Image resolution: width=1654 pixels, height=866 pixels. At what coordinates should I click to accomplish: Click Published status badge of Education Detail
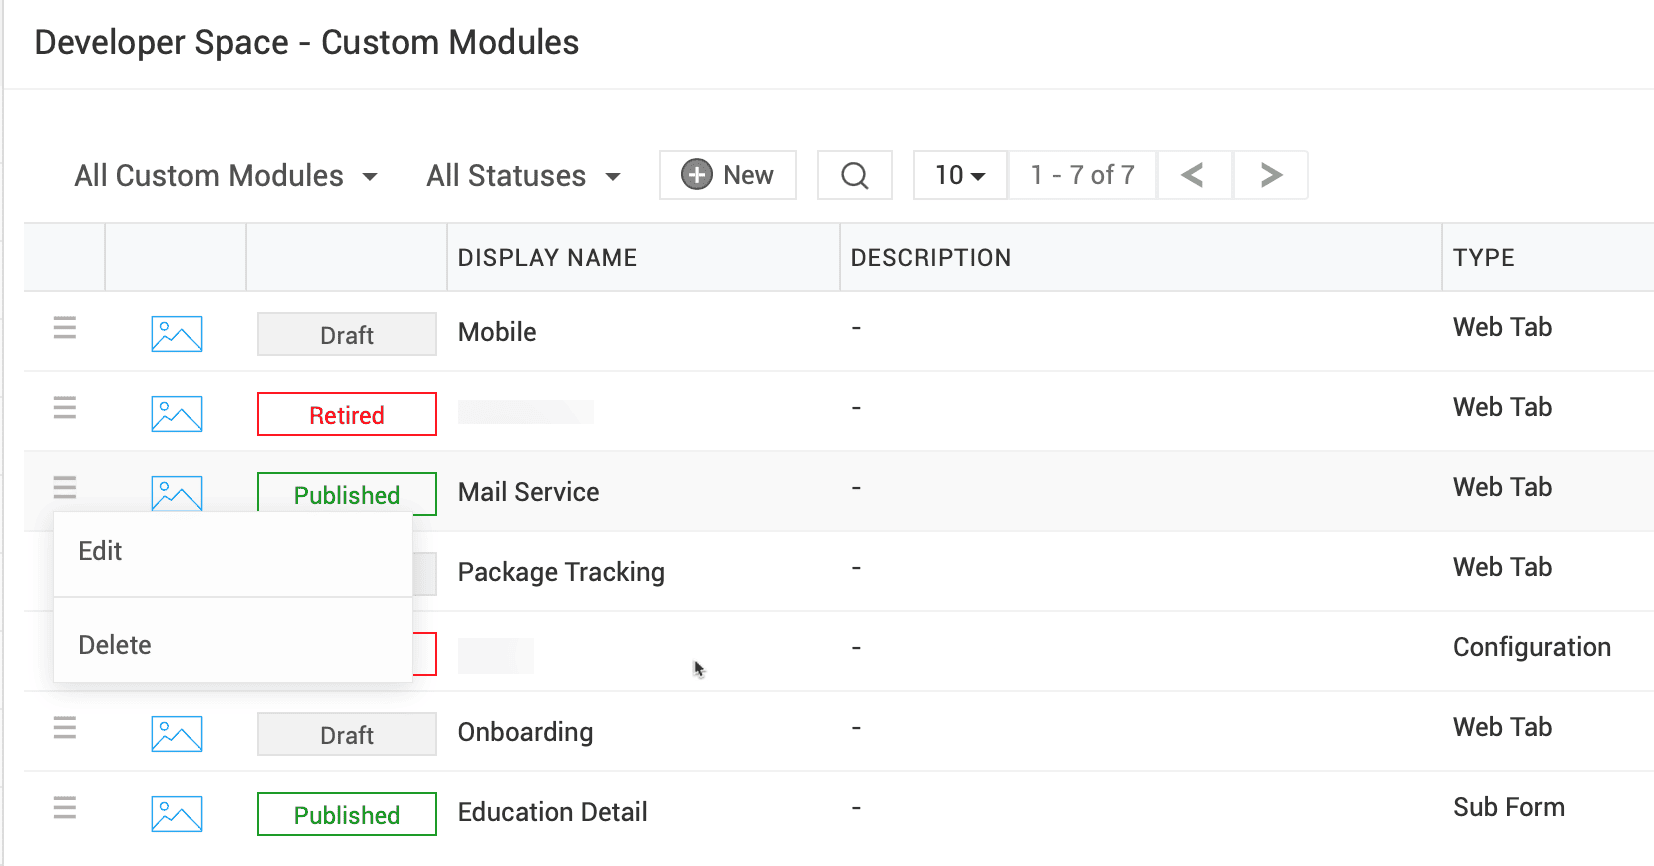346,814
